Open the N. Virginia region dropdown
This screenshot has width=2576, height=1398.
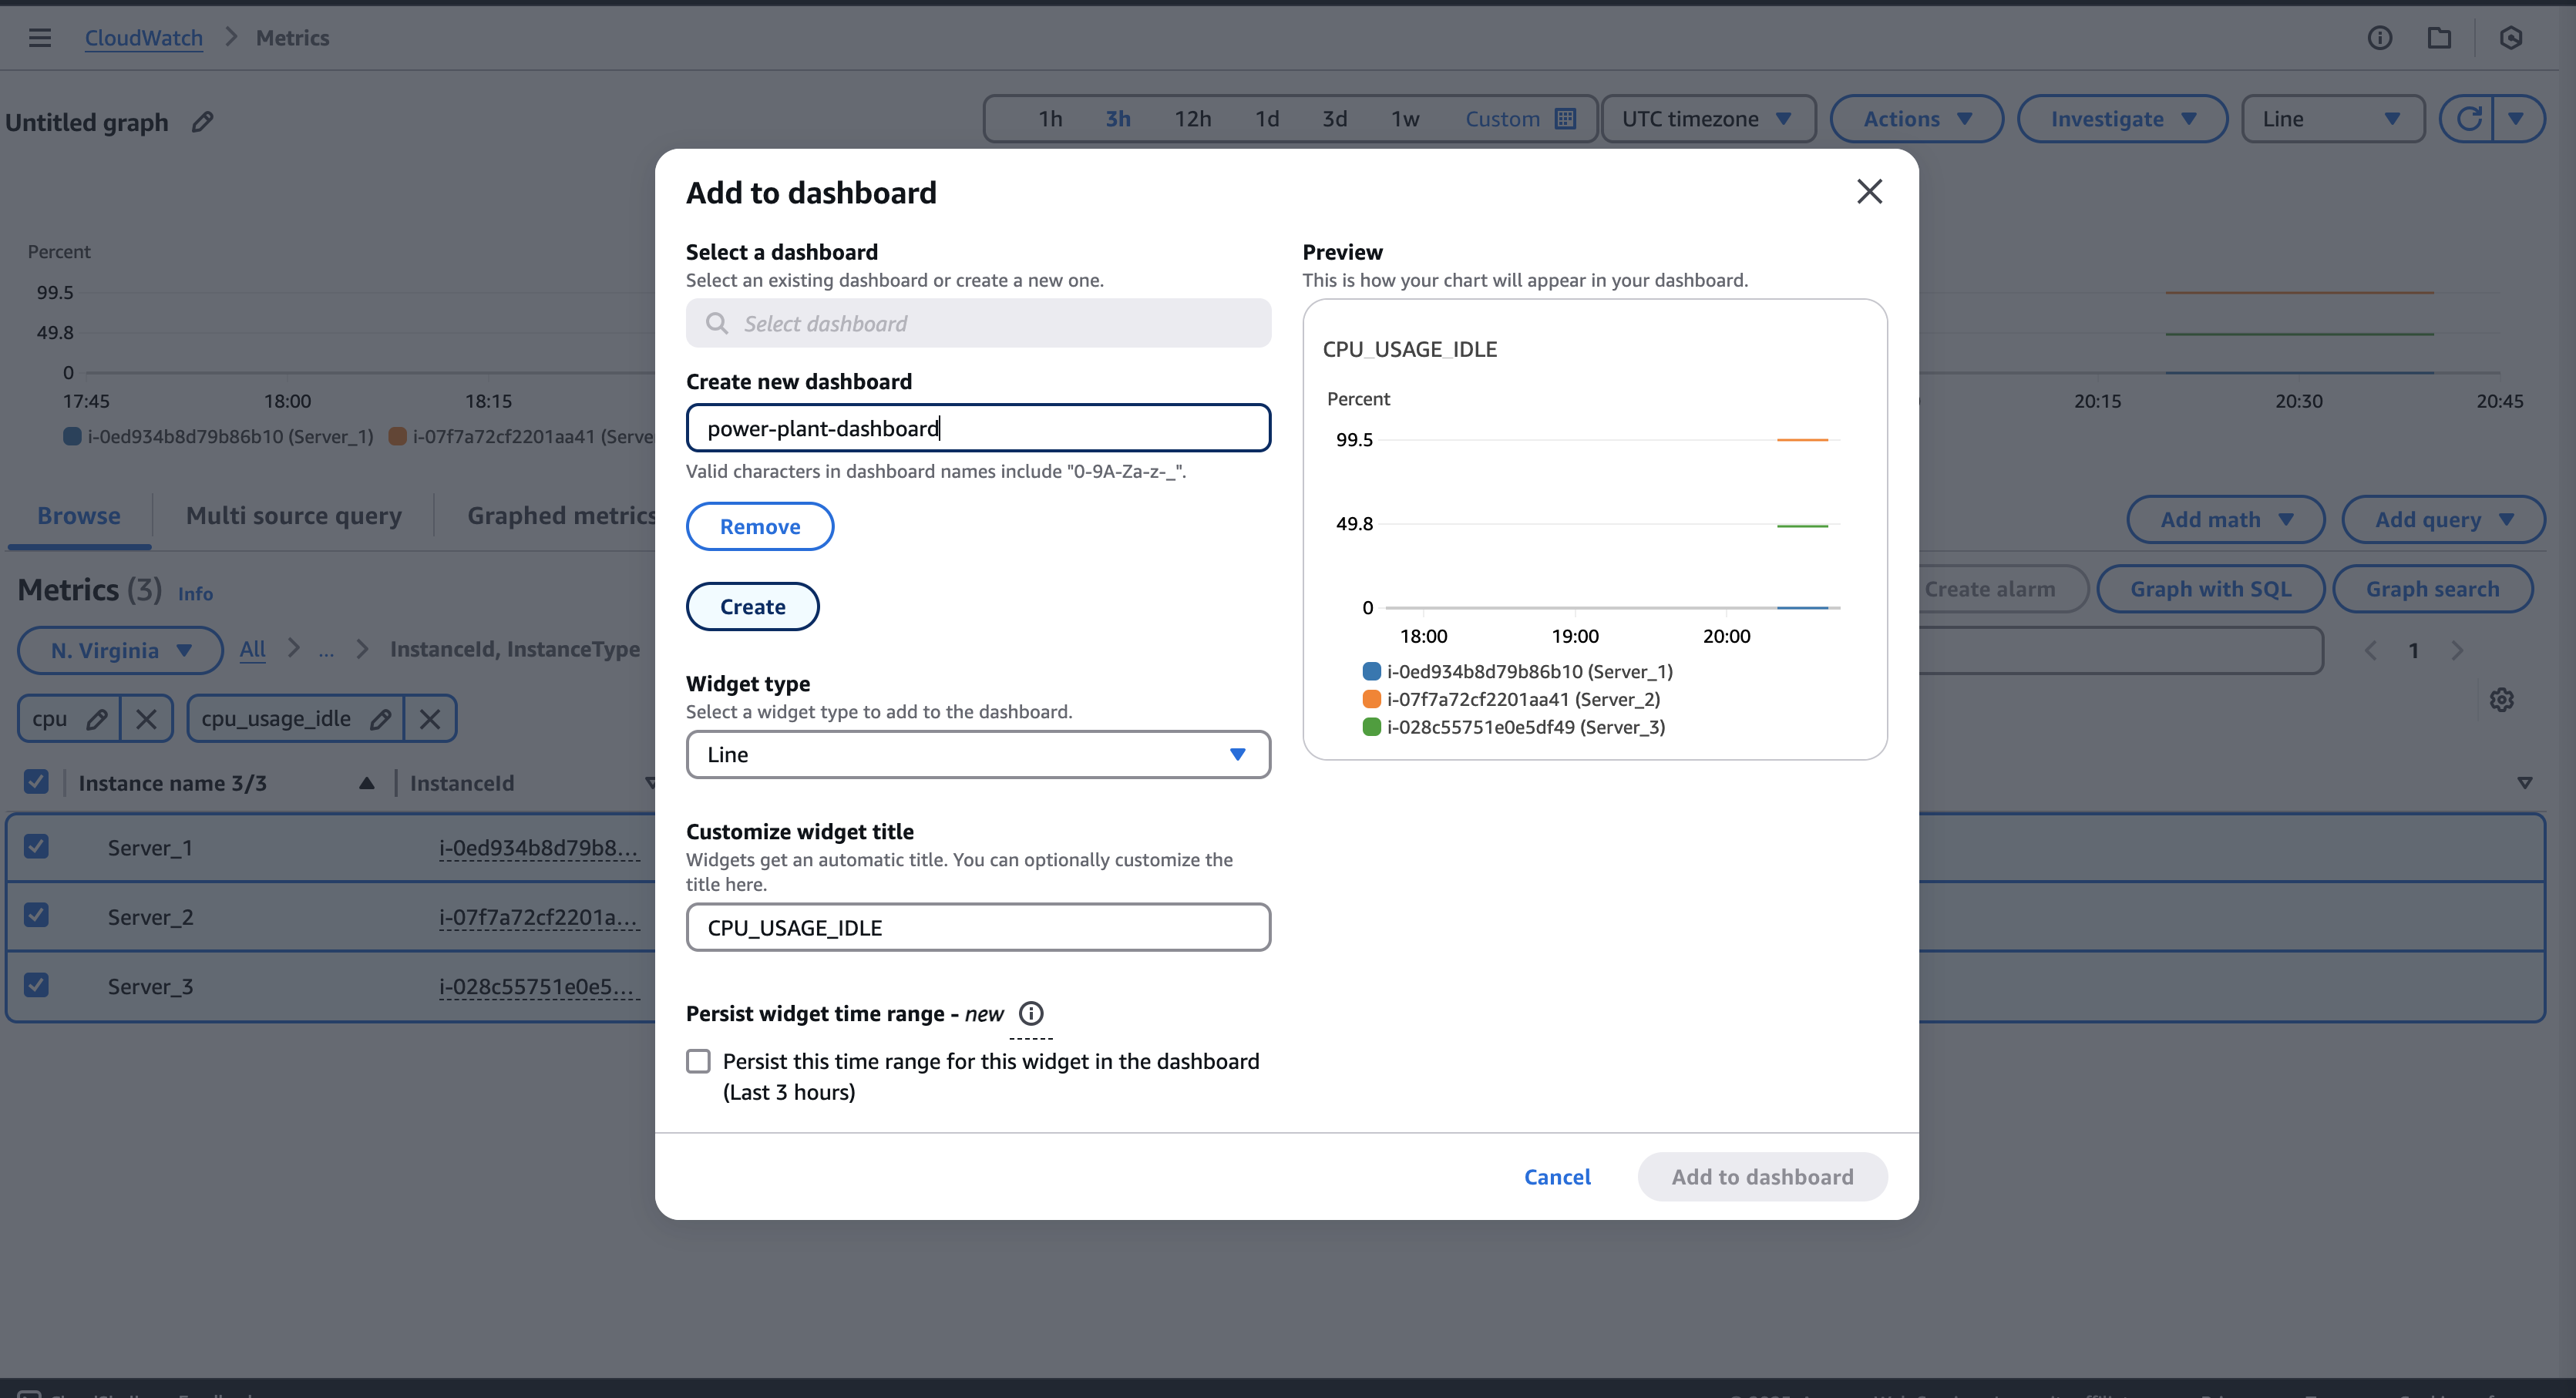click(120, 650)
